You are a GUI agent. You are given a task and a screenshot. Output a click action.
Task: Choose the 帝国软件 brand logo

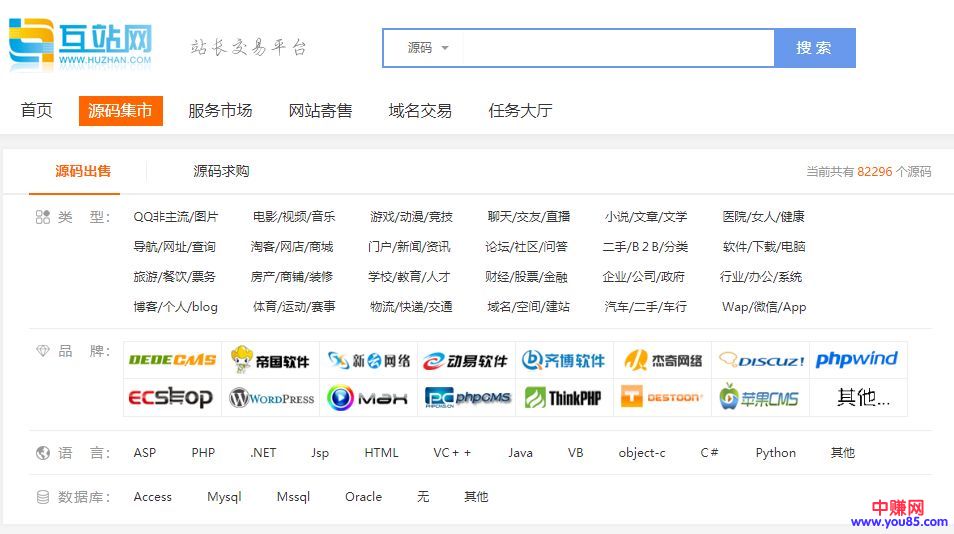pos(270,360)
